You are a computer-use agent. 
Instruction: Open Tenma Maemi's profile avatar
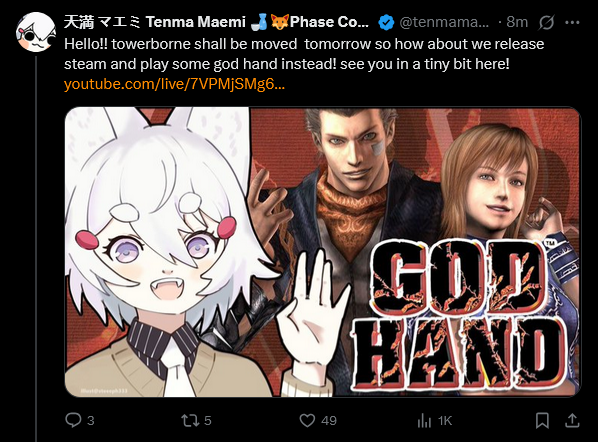point(36,32)
